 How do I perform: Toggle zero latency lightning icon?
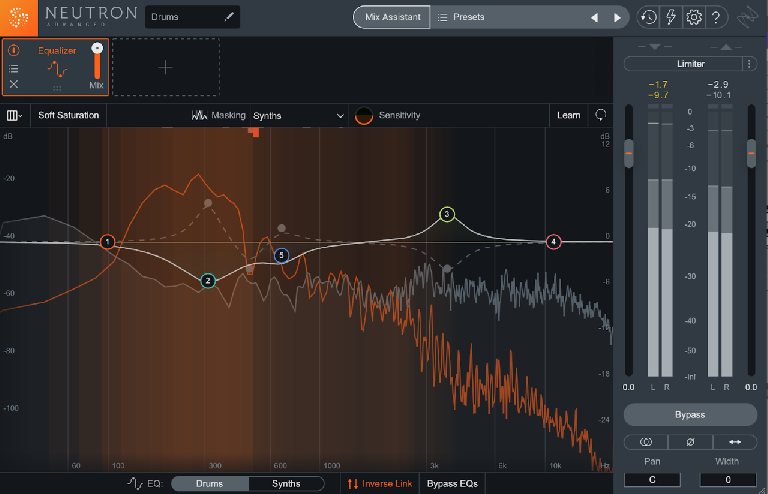point(671,18)
